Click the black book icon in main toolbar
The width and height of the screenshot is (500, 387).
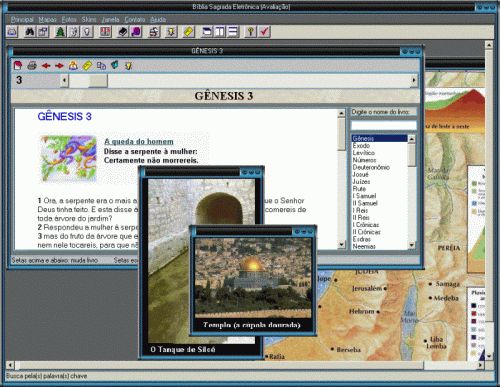[123, 32]
